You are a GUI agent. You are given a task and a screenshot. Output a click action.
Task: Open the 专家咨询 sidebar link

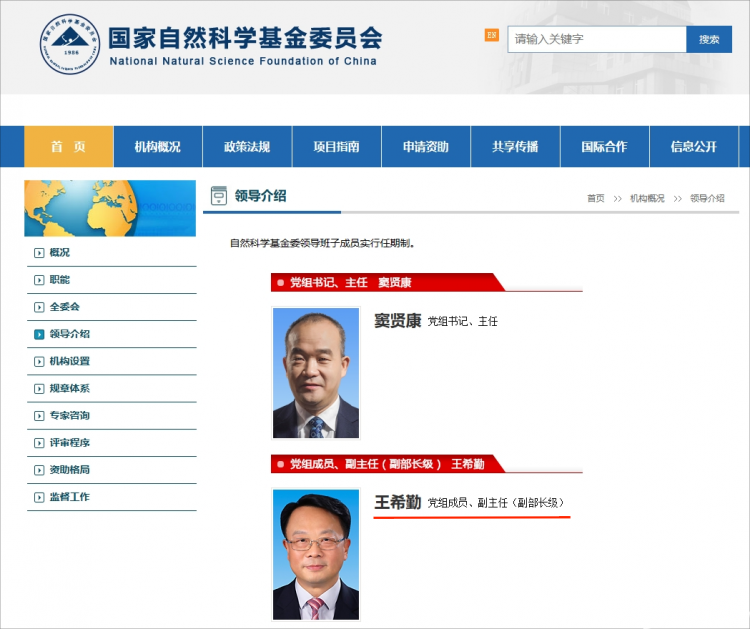(69, 415)
